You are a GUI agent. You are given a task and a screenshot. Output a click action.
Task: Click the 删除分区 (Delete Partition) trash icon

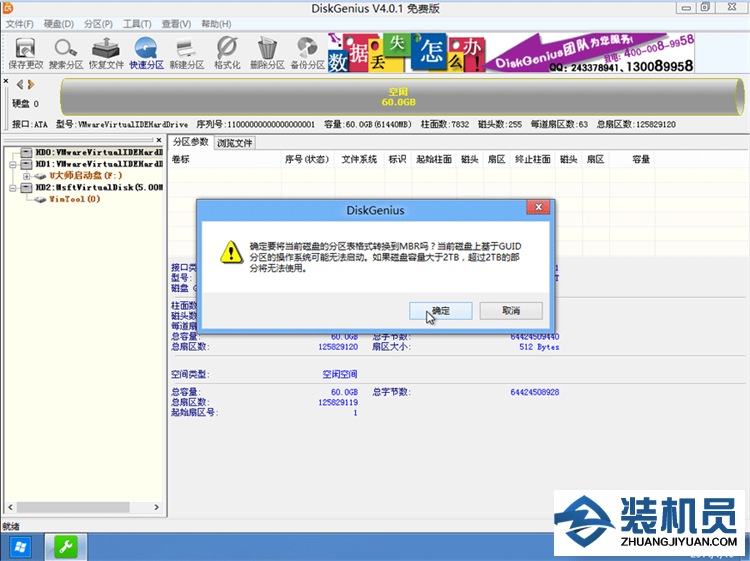[x=267, y=52]
